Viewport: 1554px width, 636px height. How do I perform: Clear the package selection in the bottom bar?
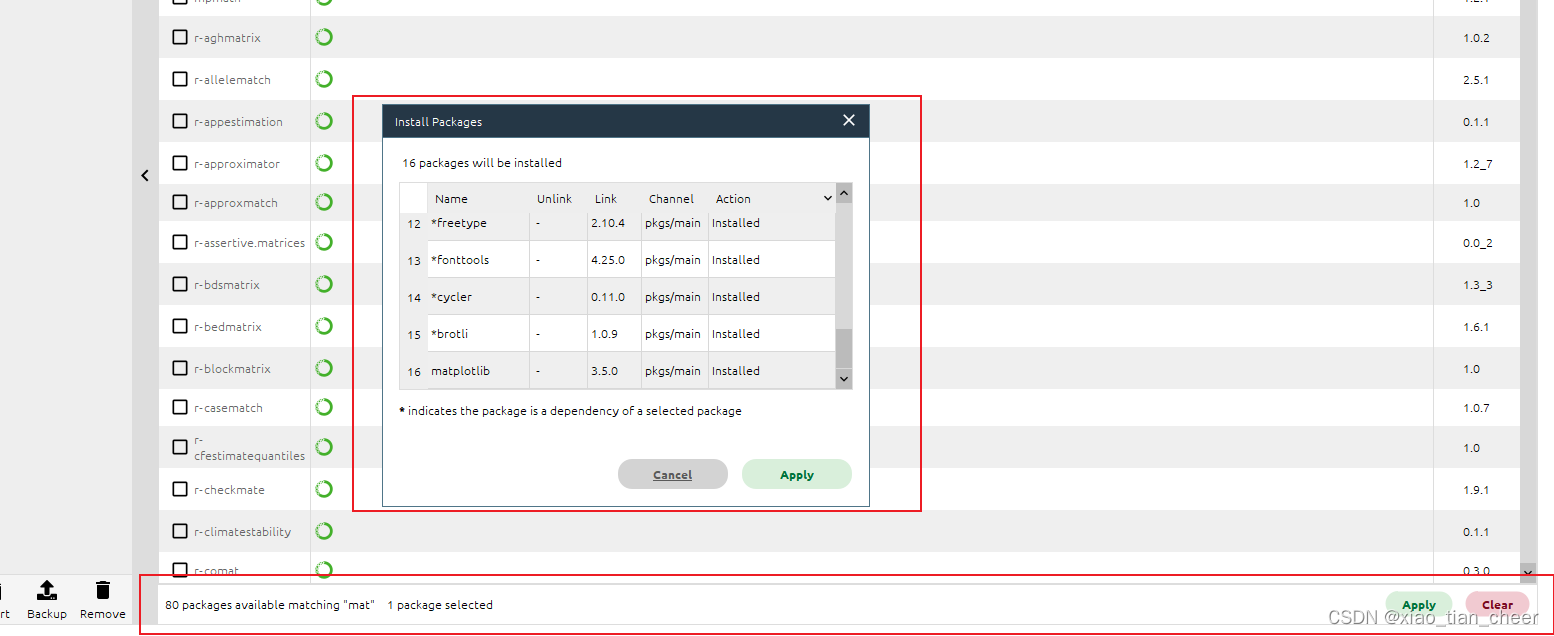pos(1497,604)
